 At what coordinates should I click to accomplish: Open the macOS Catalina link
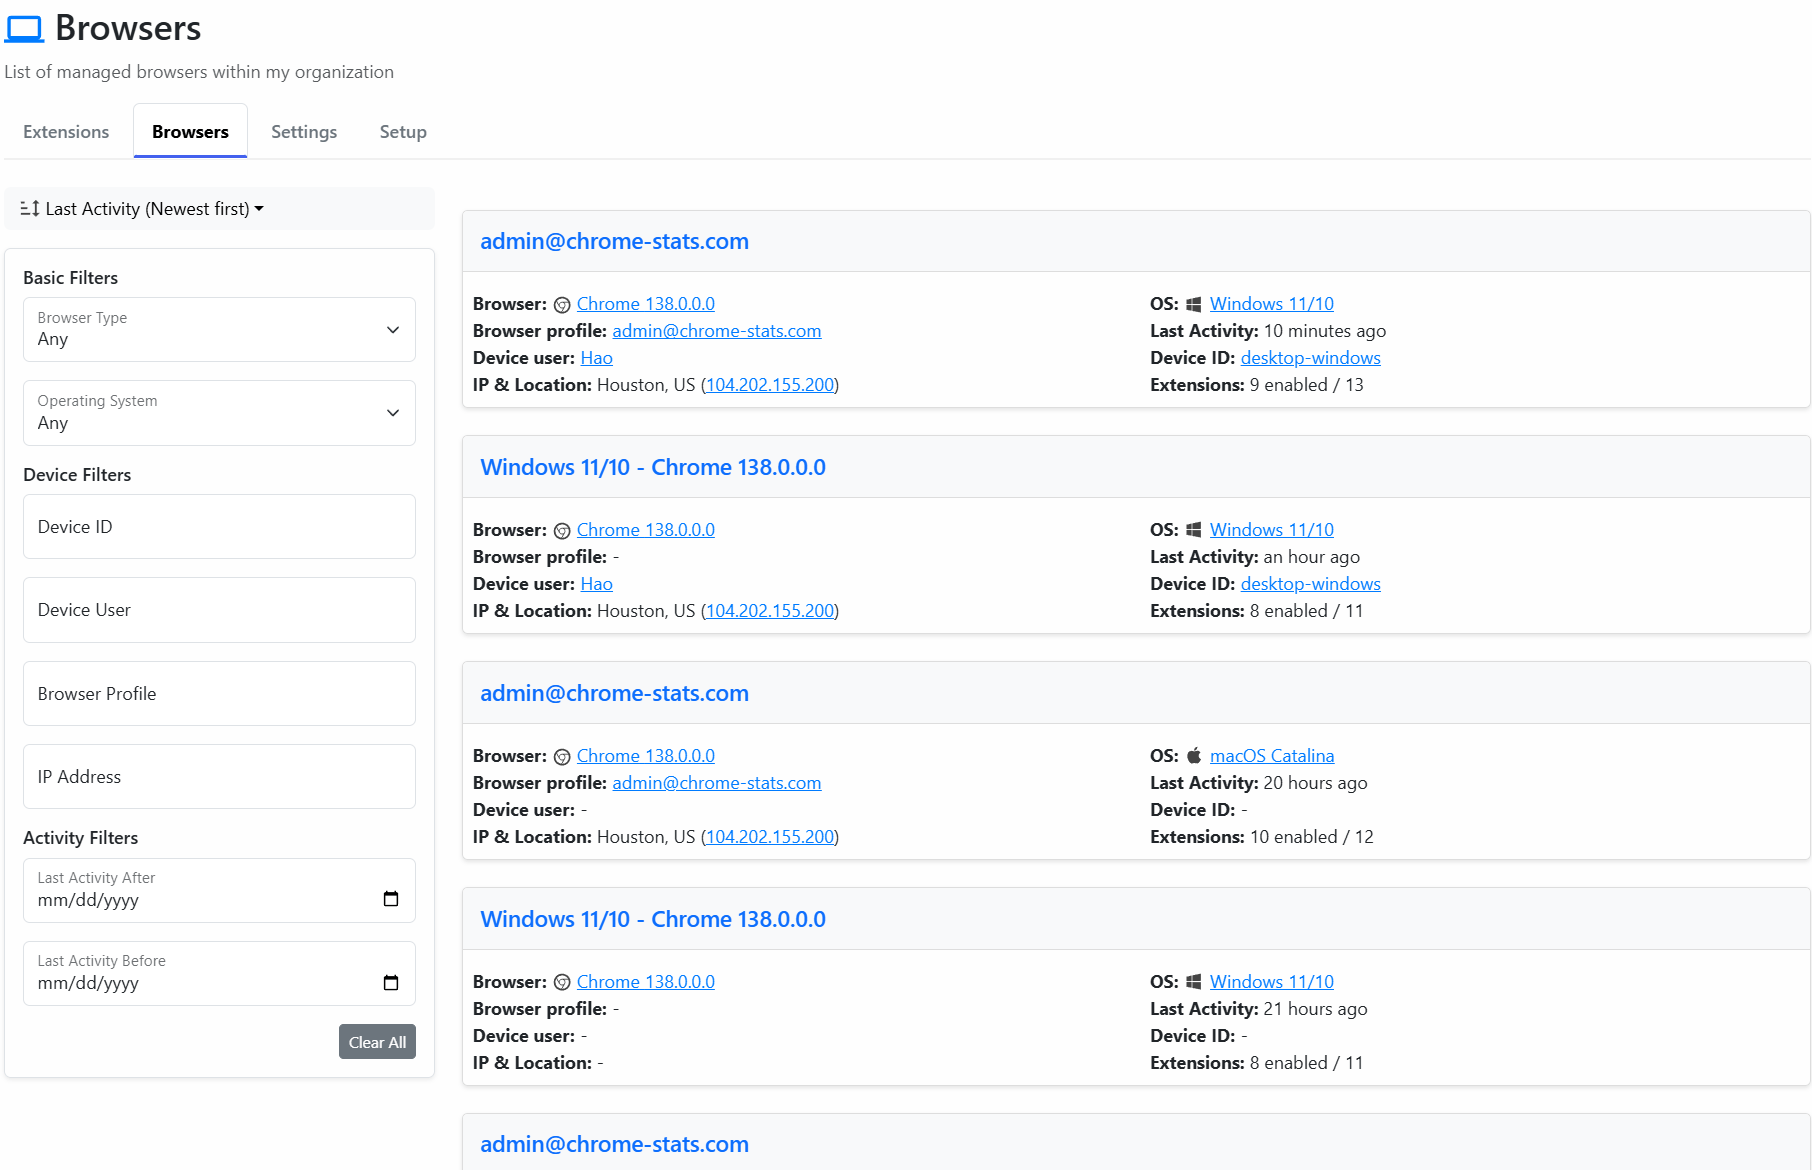[x=1271, y=756]
